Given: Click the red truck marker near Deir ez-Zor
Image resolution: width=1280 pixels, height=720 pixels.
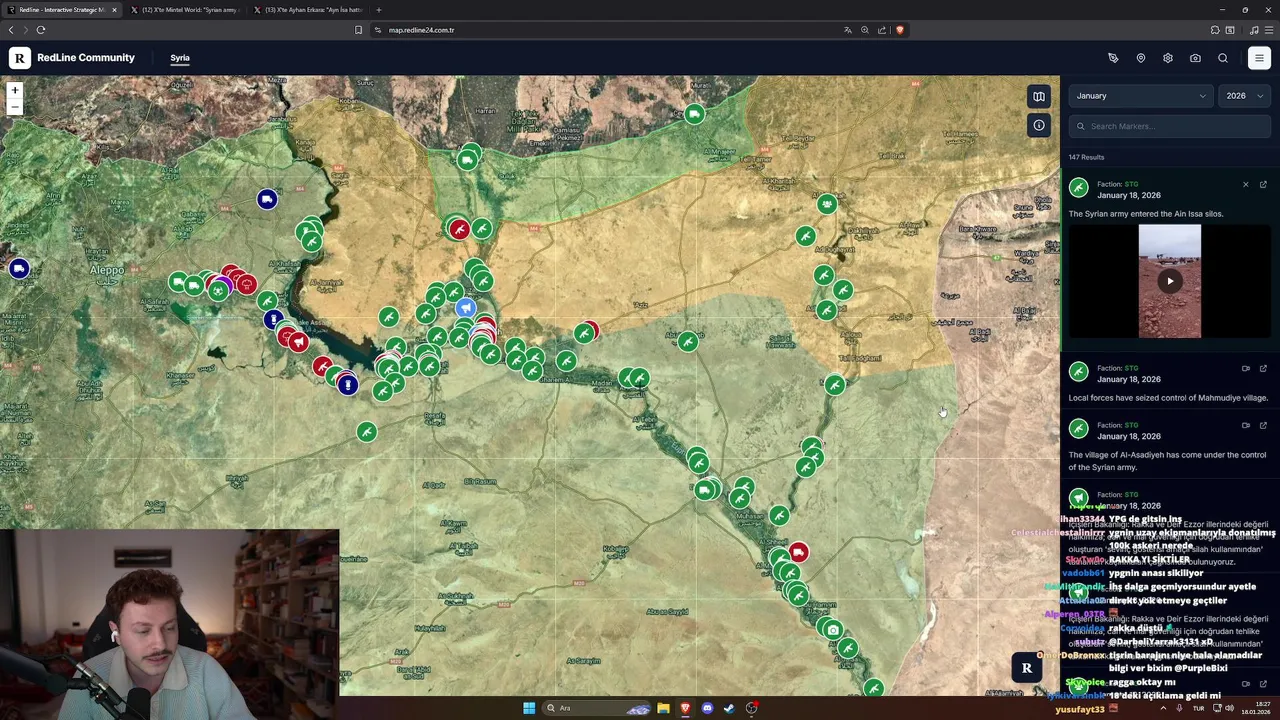Looking at the screenshot, I should [798, 552].
